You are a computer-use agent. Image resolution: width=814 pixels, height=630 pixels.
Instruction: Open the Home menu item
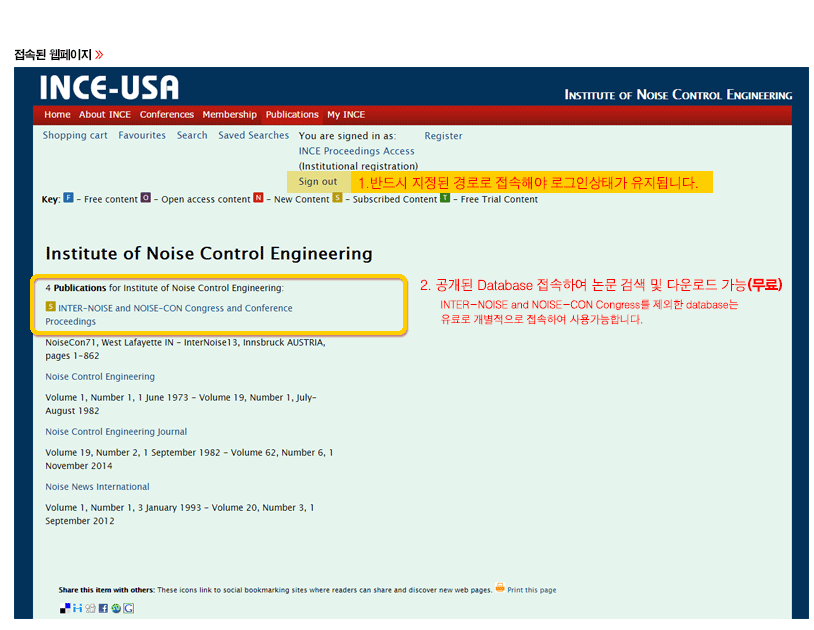(57, 114)
